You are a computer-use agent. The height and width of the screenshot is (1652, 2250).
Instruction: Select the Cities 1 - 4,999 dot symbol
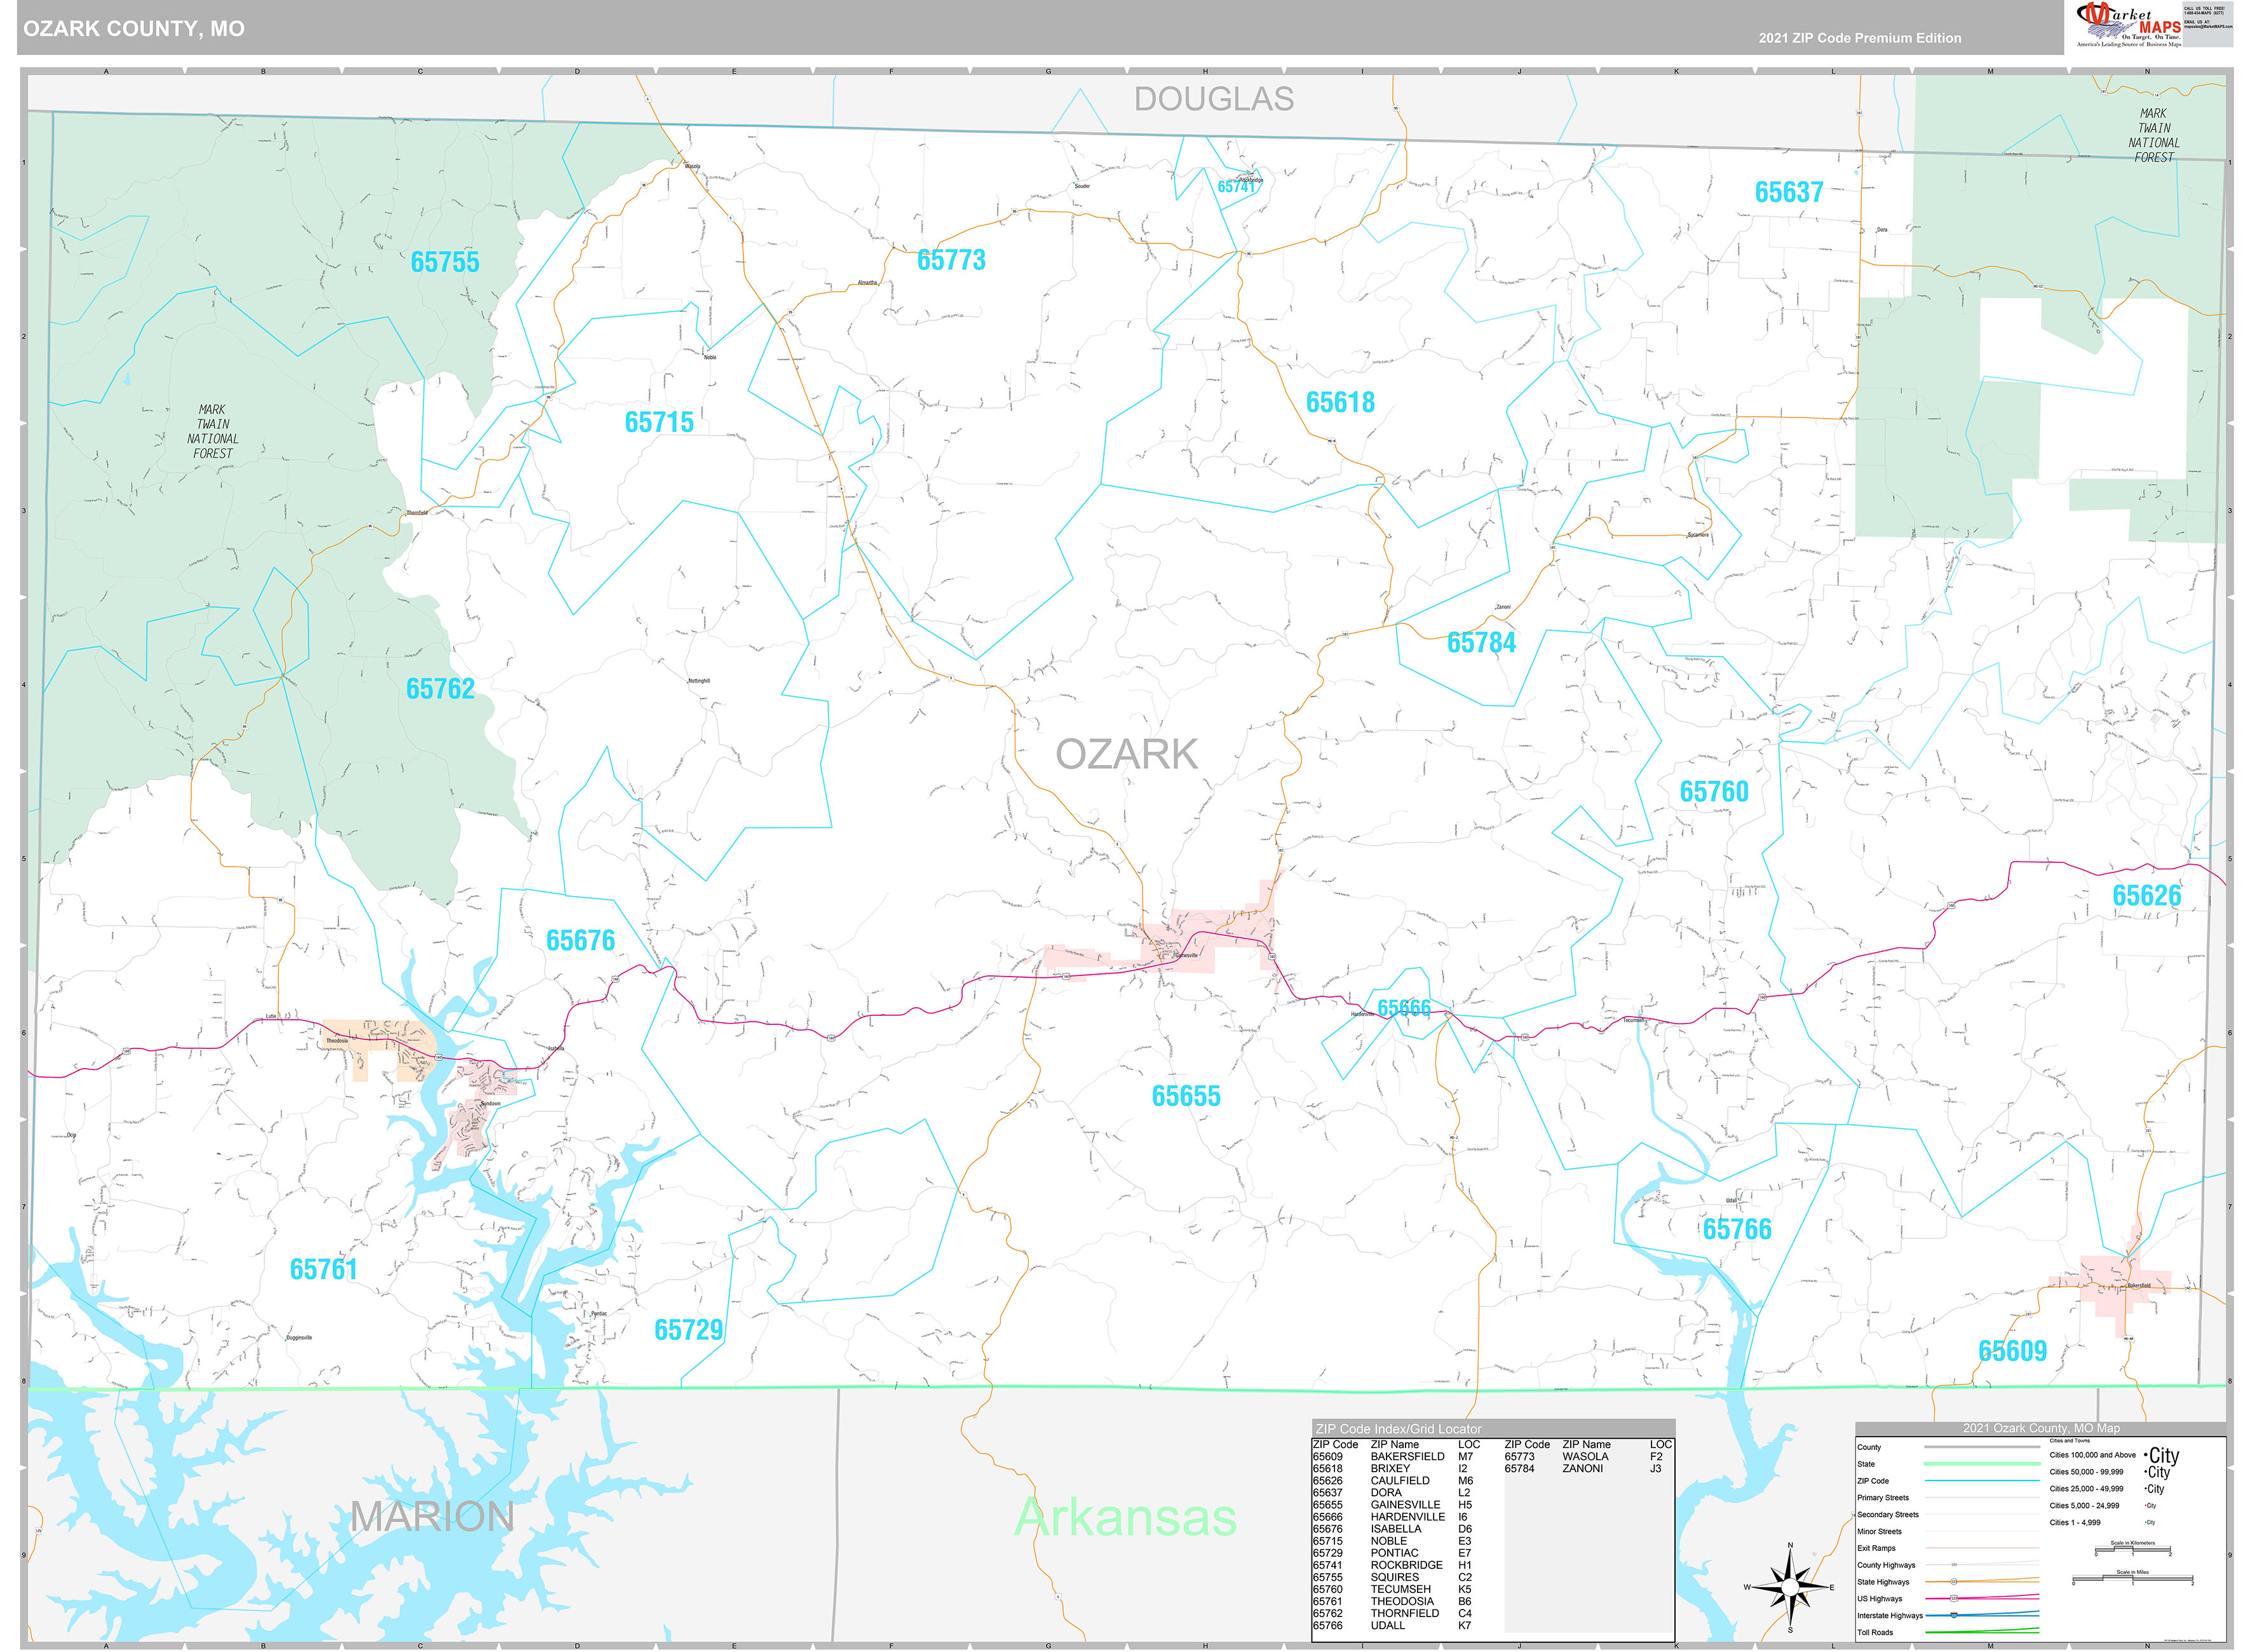tap(2146, 1522)
